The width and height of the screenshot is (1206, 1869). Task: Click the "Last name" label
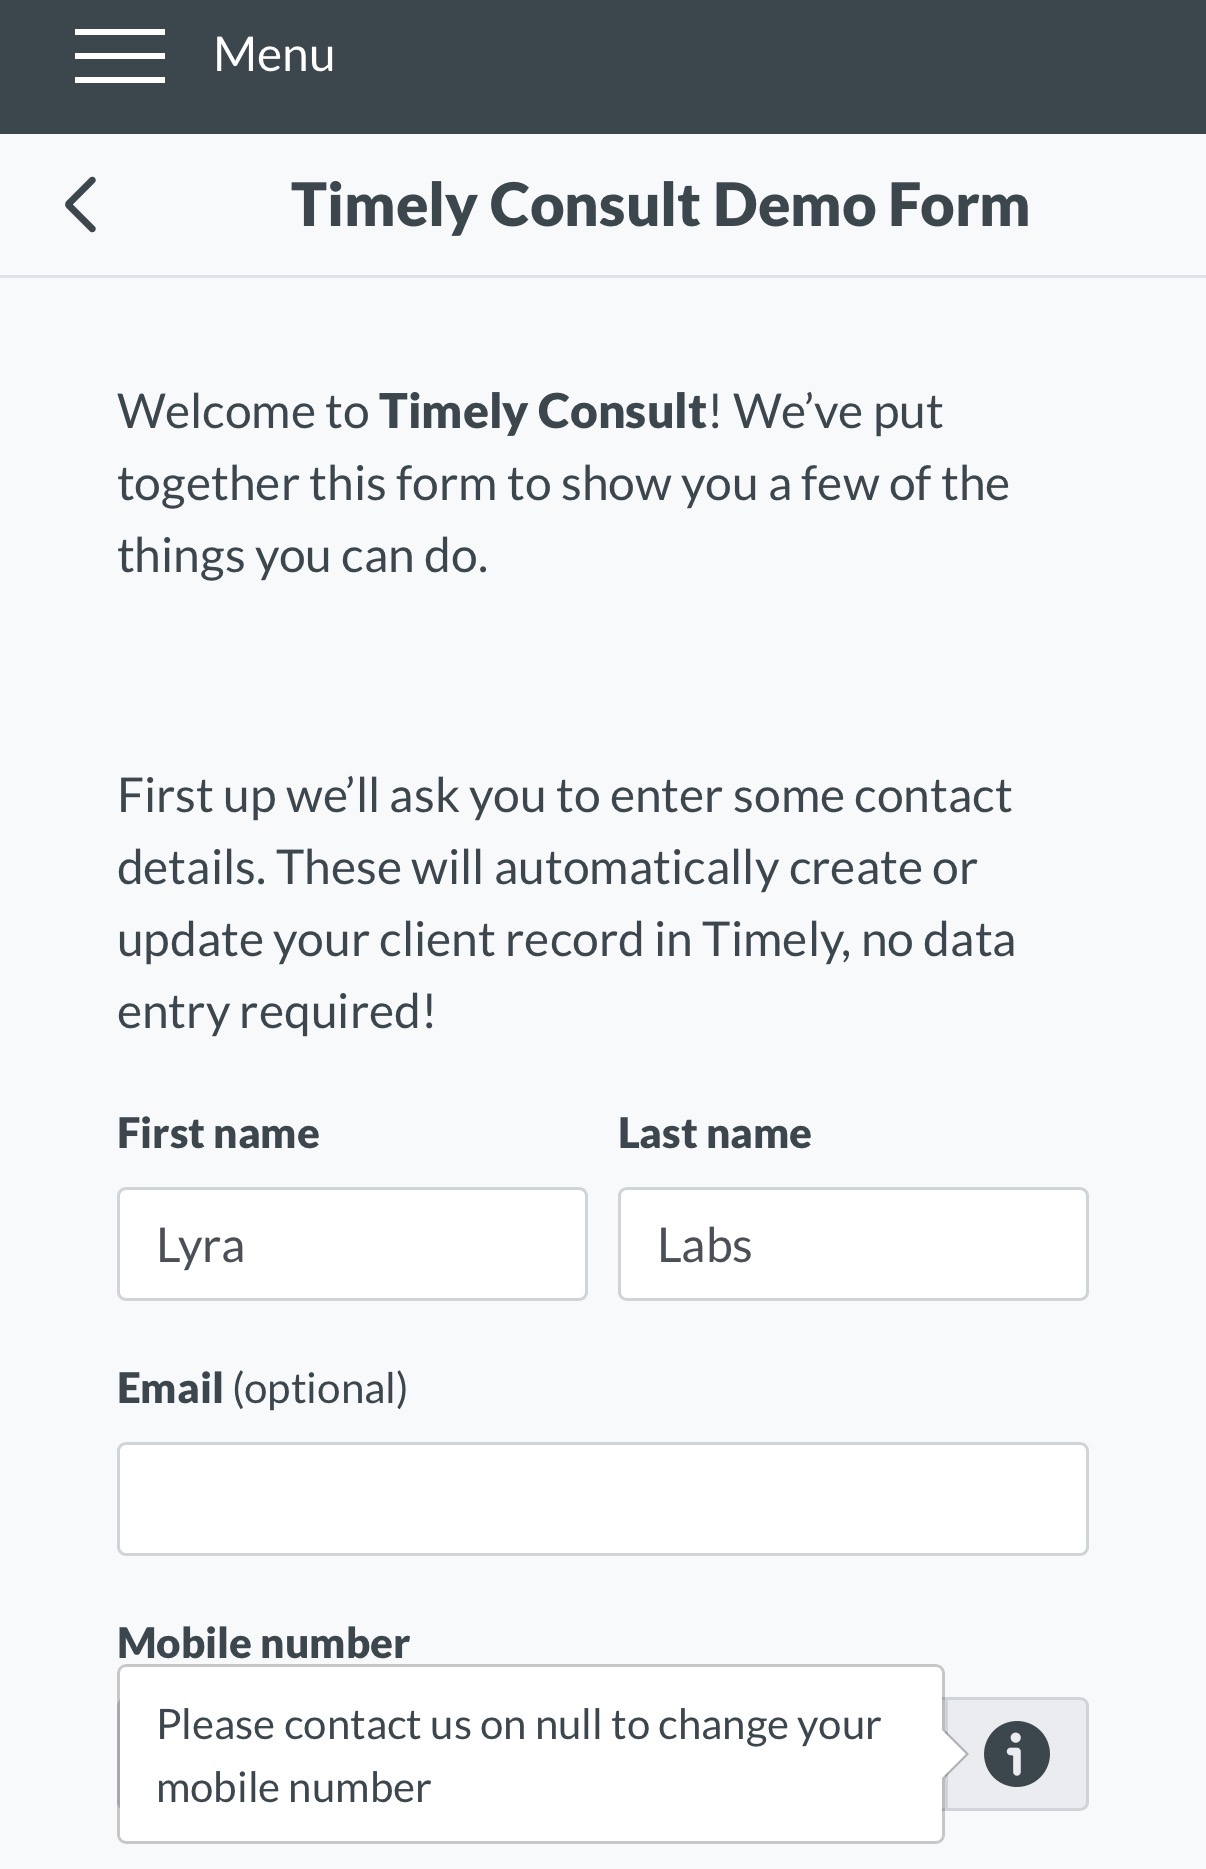point(714,1133)
